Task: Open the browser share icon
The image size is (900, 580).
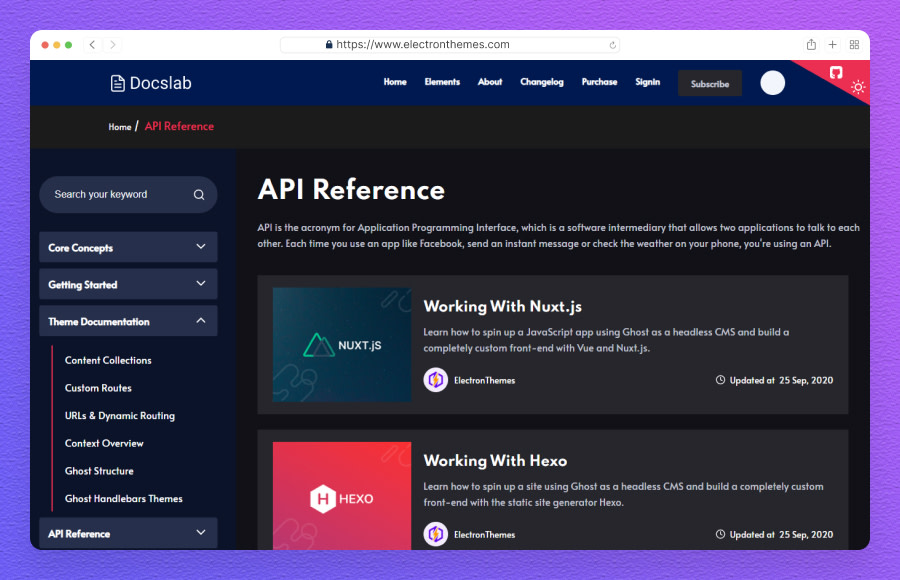Action: point(811,45)
